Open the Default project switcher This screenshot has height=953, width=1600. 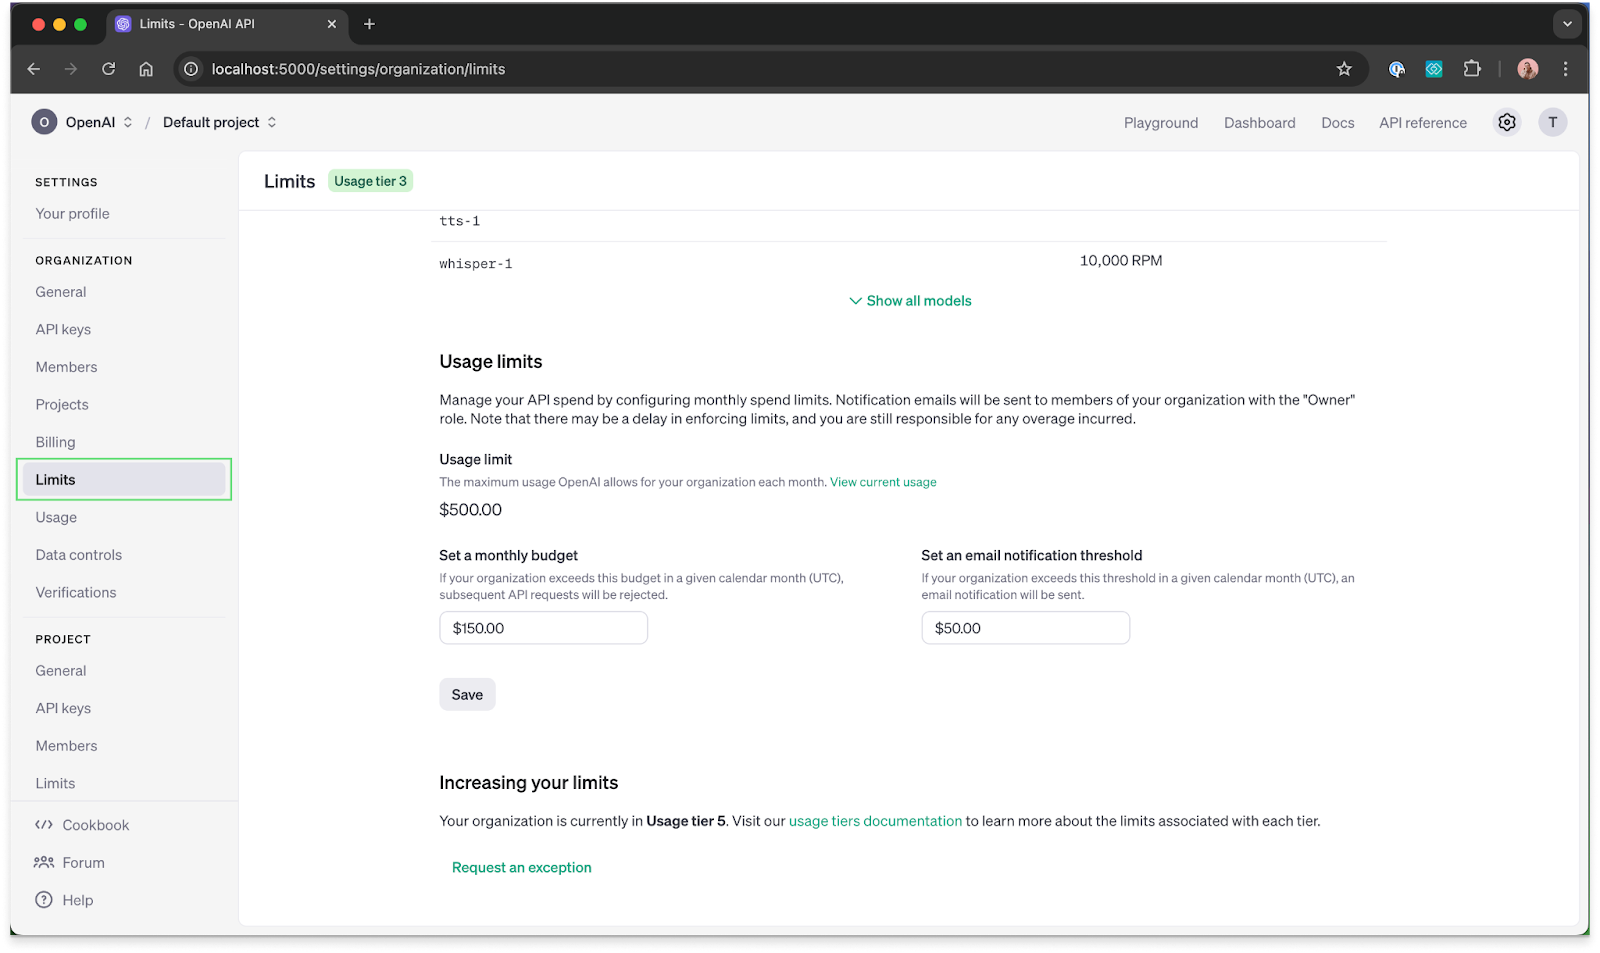pyautogui.click(x=220, y=122)
